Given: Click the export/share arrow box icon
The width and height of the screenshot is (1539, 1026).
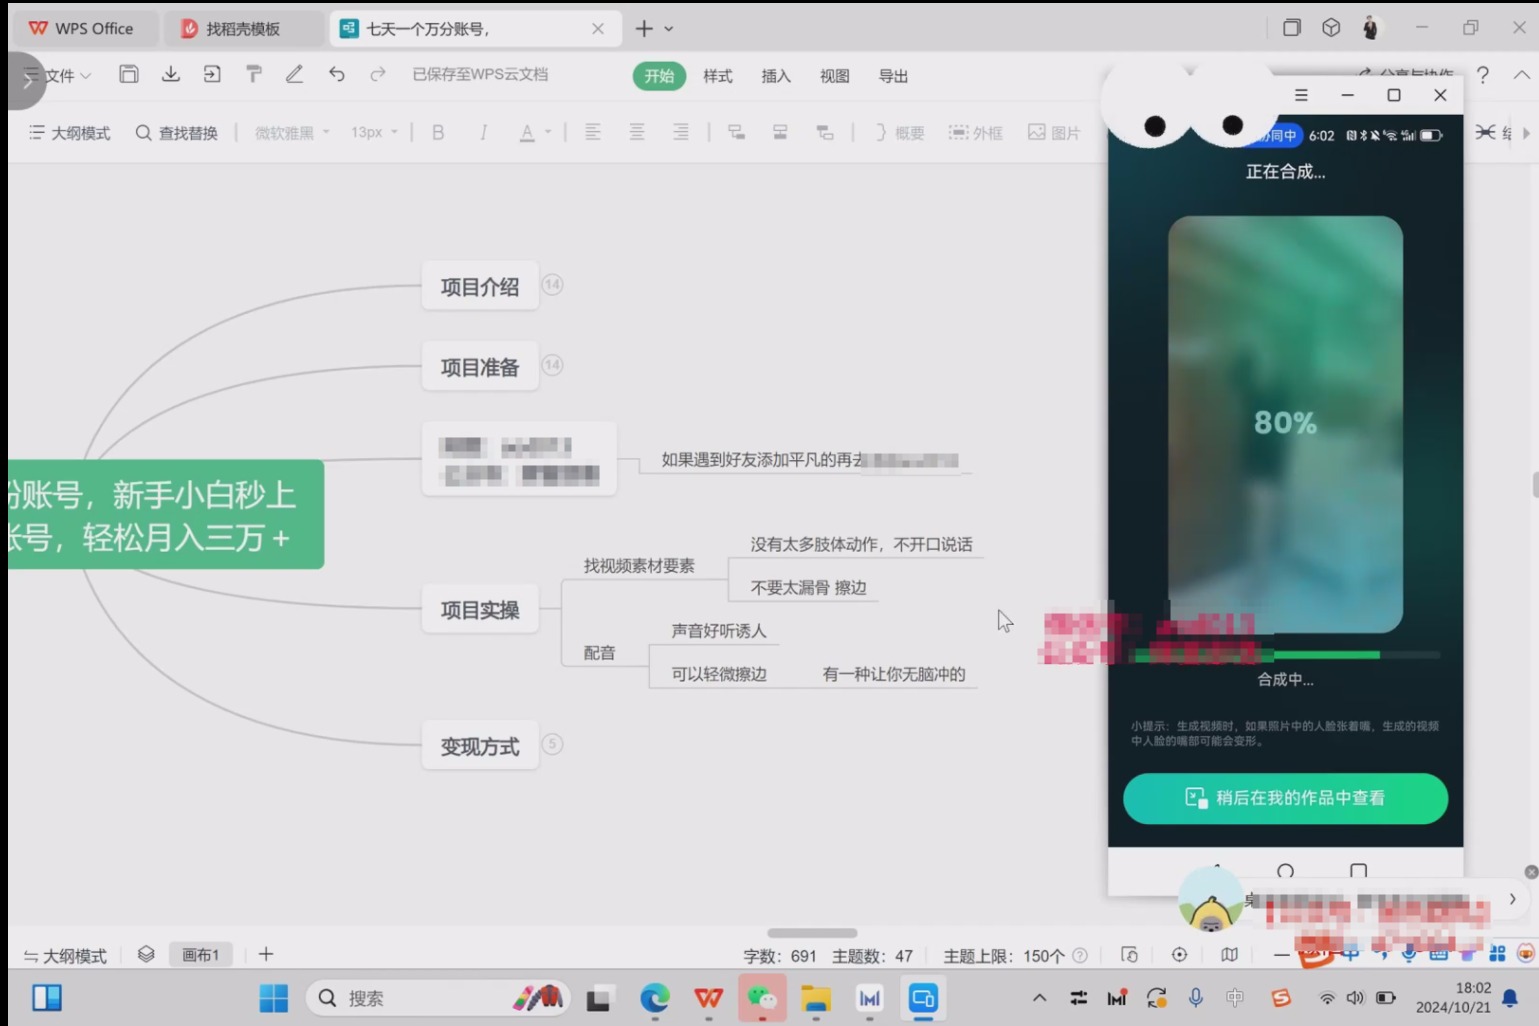Looking at the screenshot, I should coord(212,74).
